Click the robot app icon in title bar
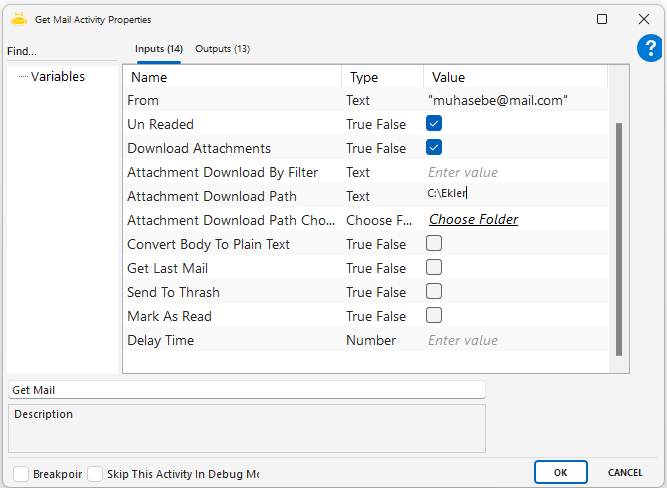Image resolution: width=667 pixels, height=488 pixels. click(18, 19)
